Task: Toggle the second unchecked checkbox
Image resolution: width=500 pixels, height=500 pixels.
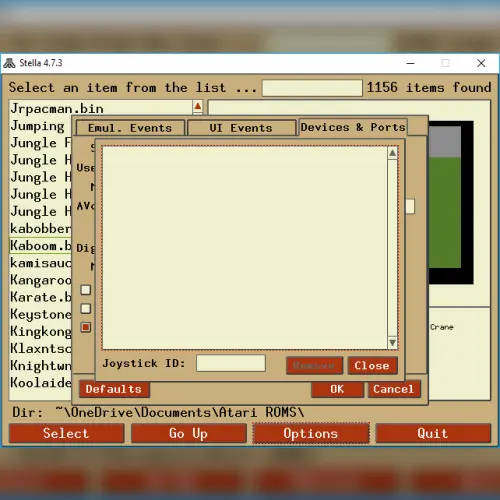Action: pyautogui.click(x=86, y=308)
